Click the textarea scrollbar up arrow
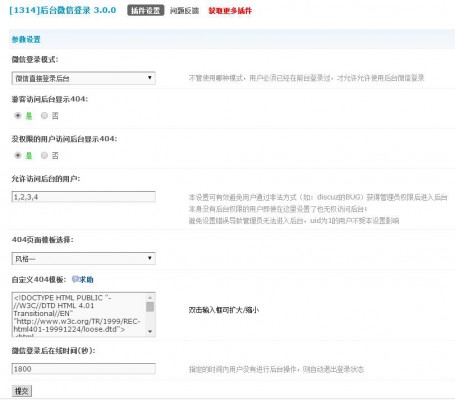Viewport: 455px width, 400px height. pos(150,297)
